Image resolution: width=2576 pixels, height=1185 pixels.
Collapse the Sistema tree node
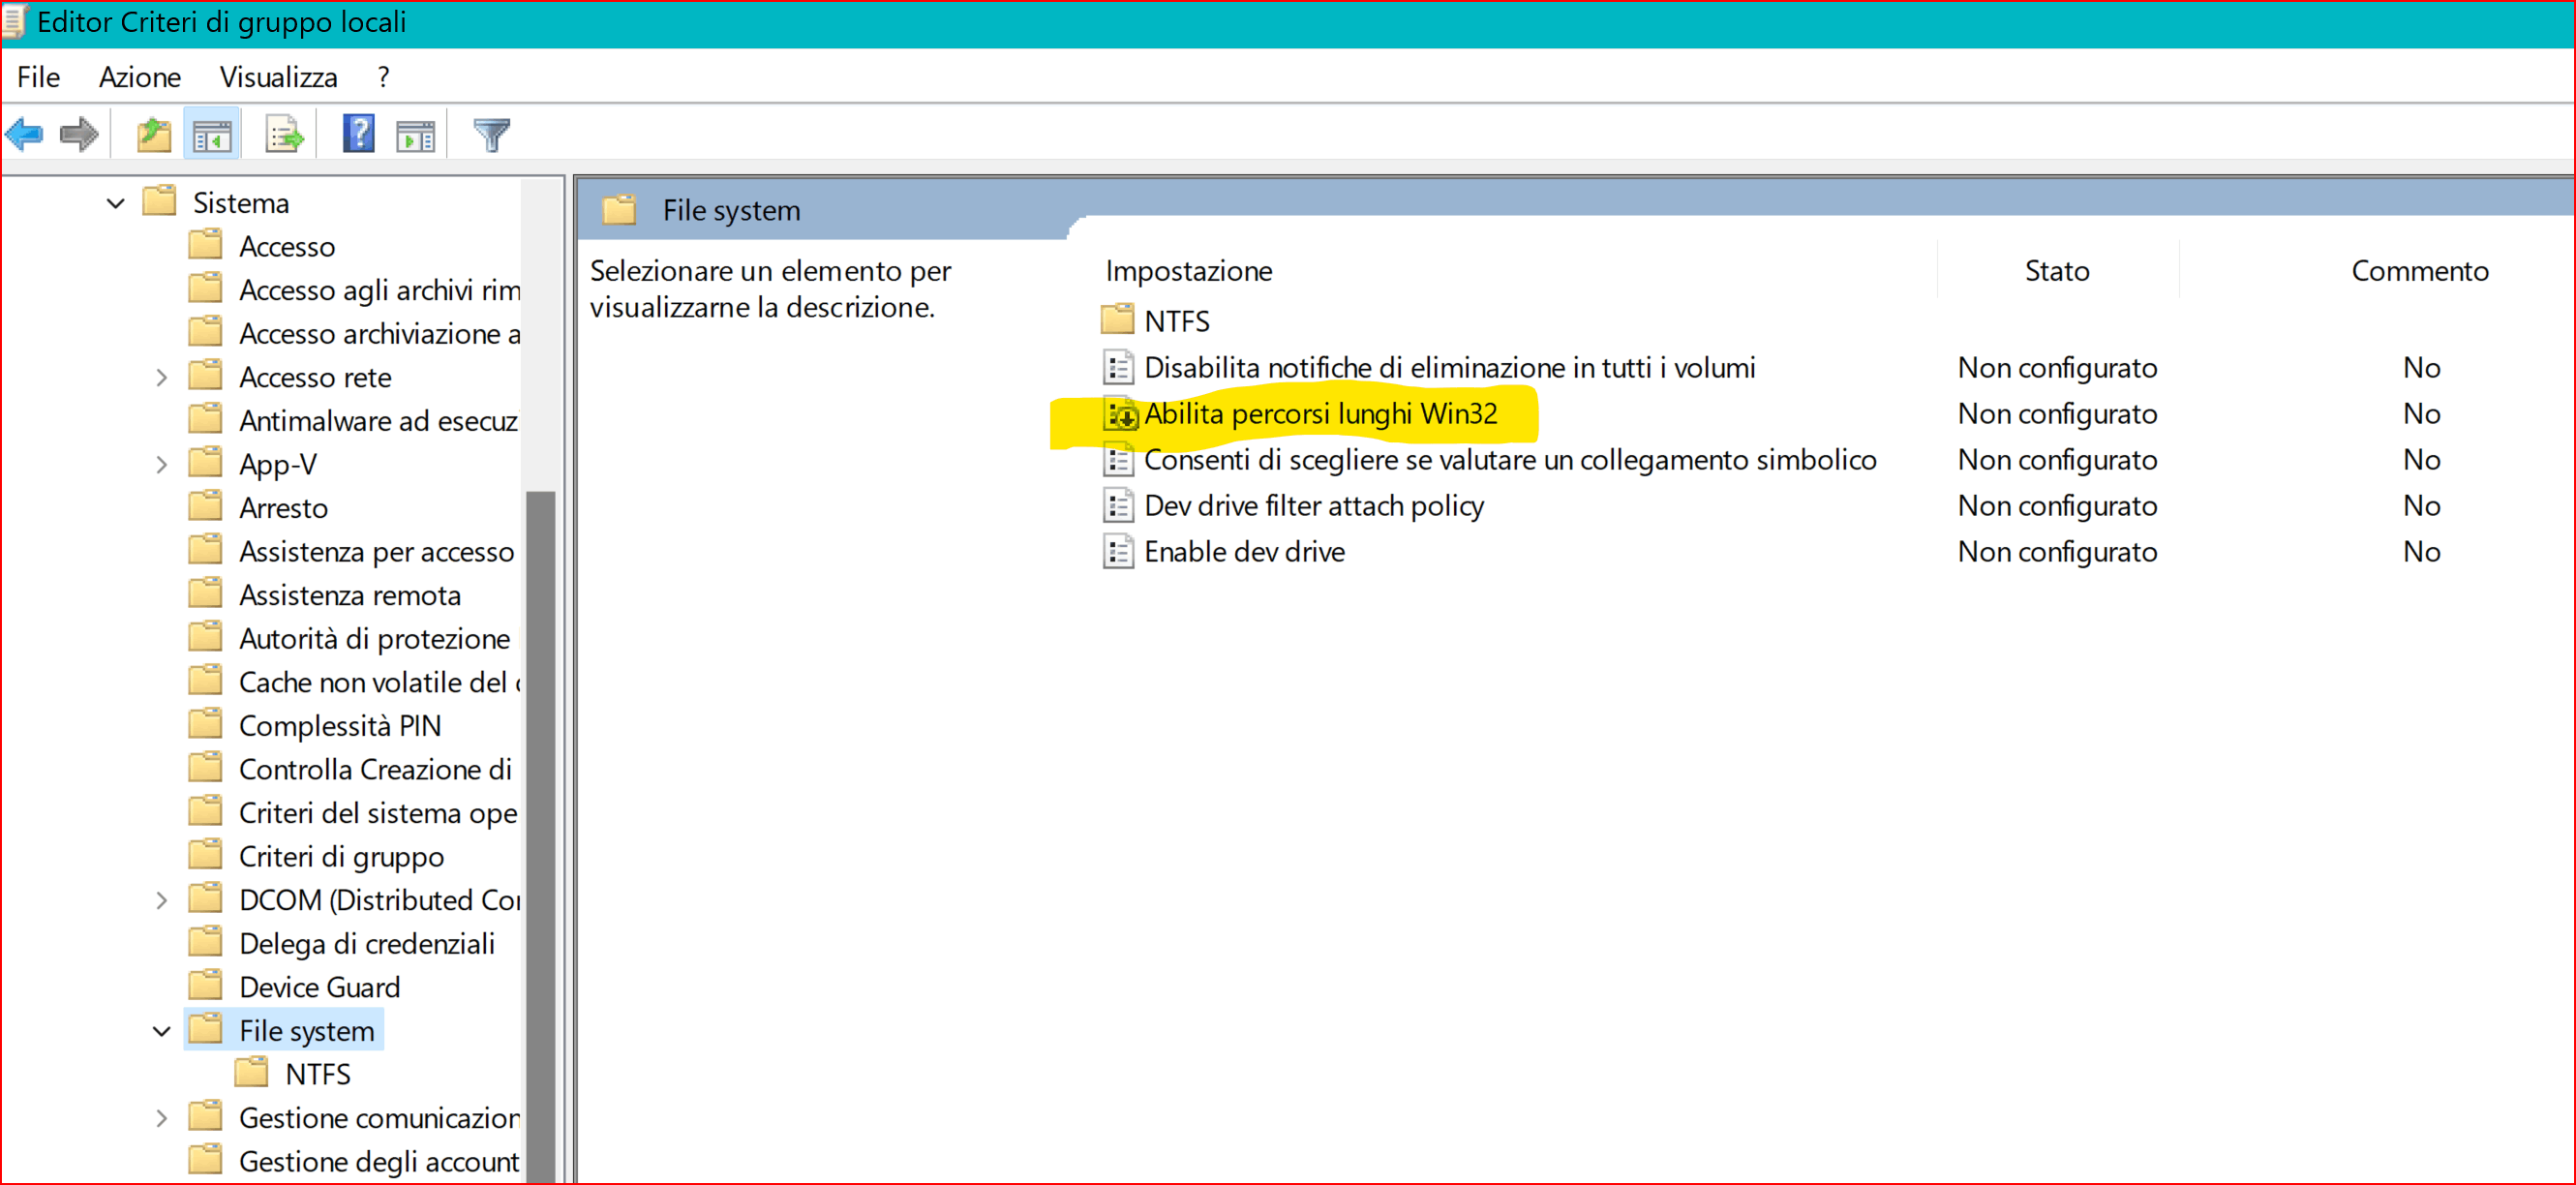click(116, 204)
